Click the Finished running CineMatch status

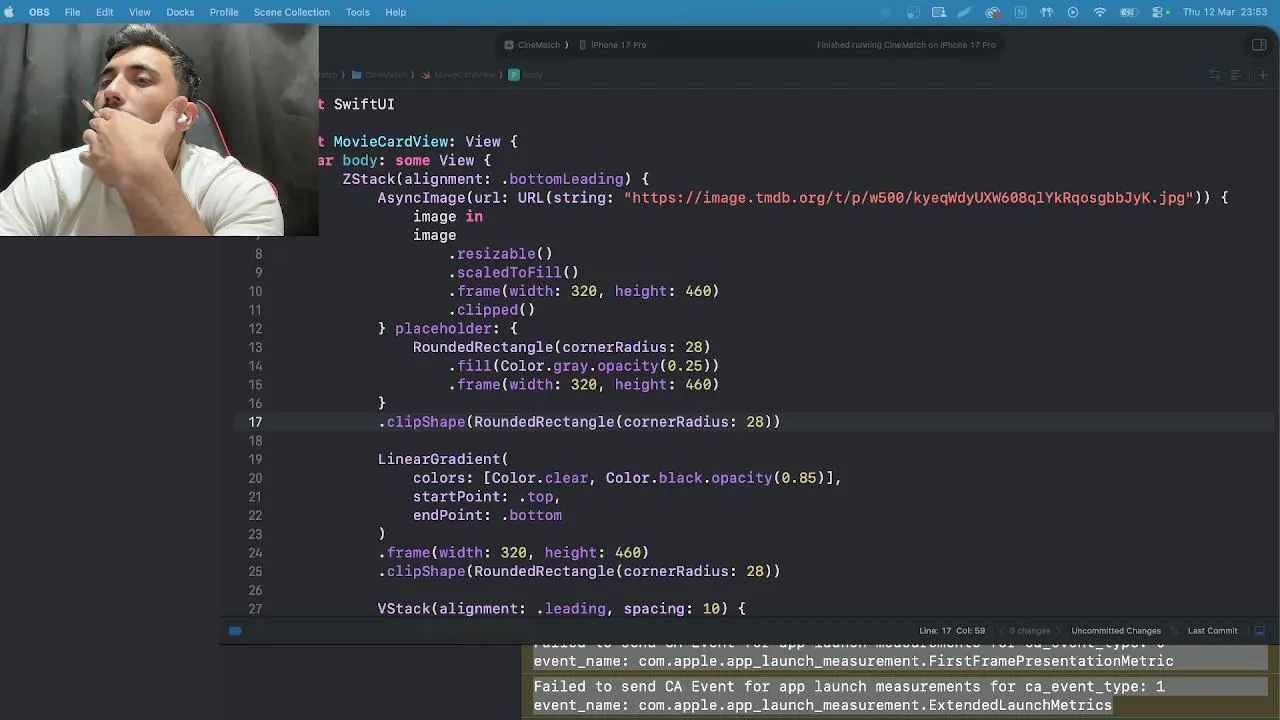906,45
